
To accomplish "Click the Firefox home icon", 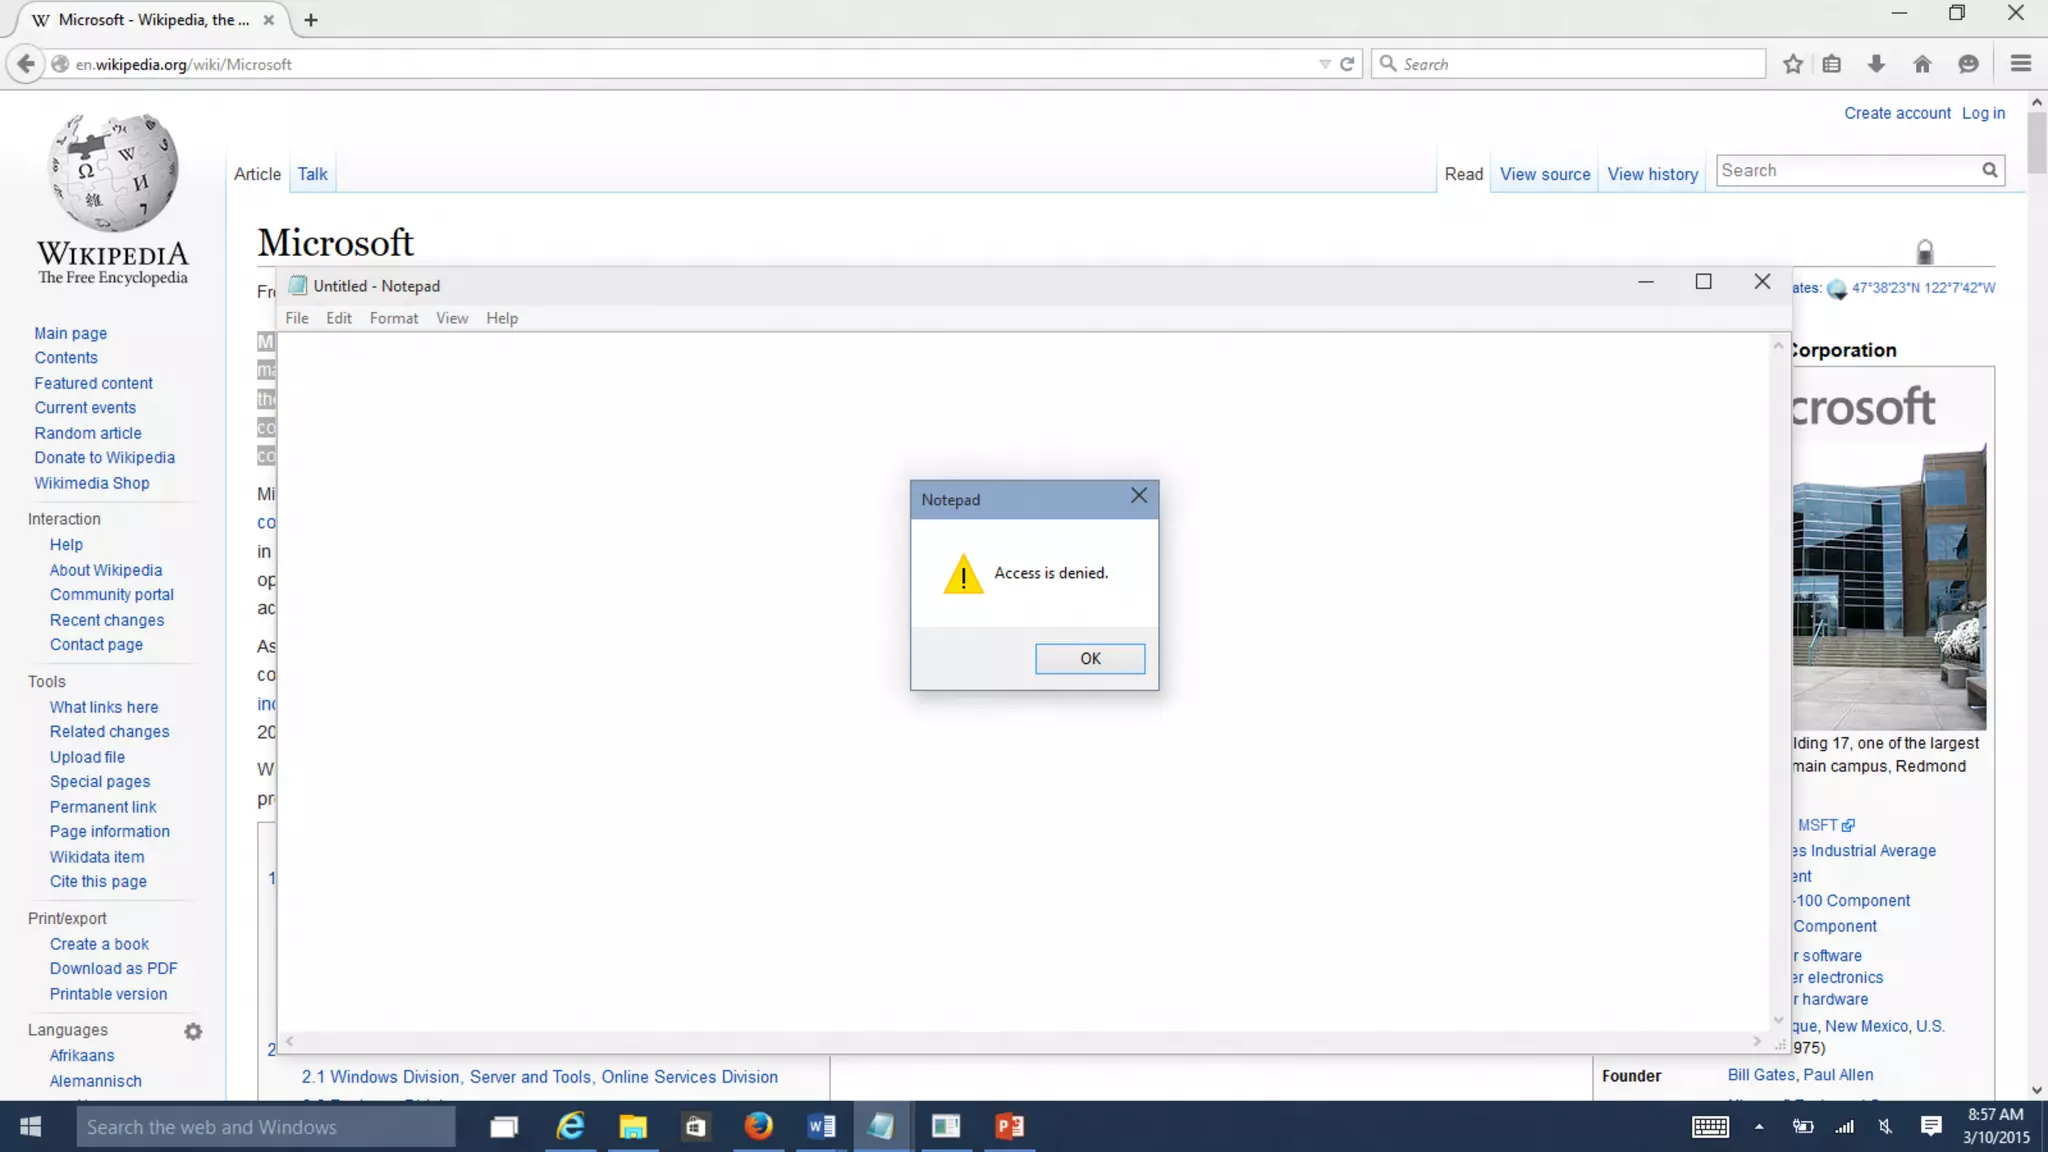I will [1922, 64].
